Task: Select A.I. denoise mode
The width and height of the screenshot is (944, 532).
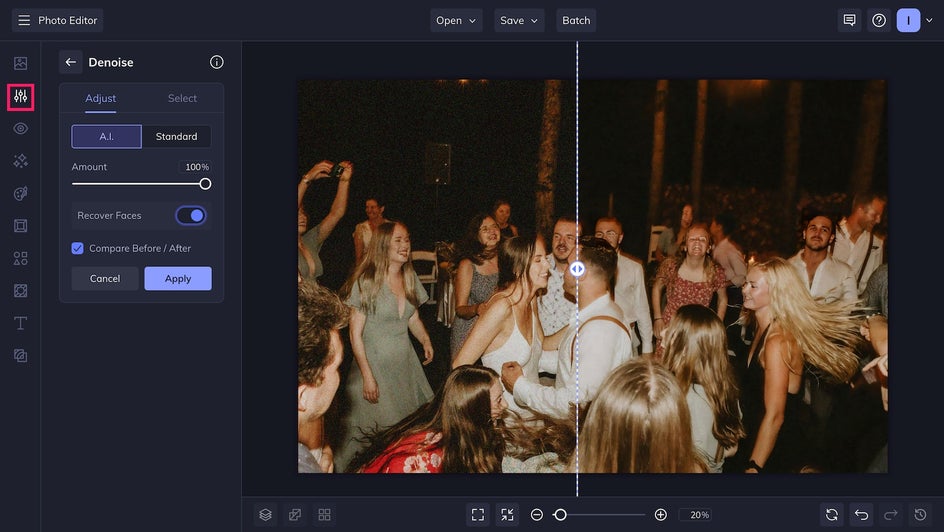Action: tap(107, 137)
